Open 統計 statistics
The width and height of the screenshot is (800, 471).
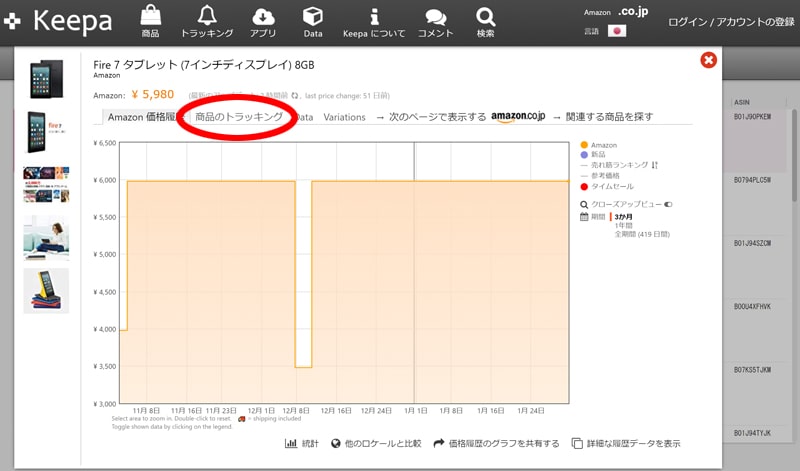coord(302,443)
